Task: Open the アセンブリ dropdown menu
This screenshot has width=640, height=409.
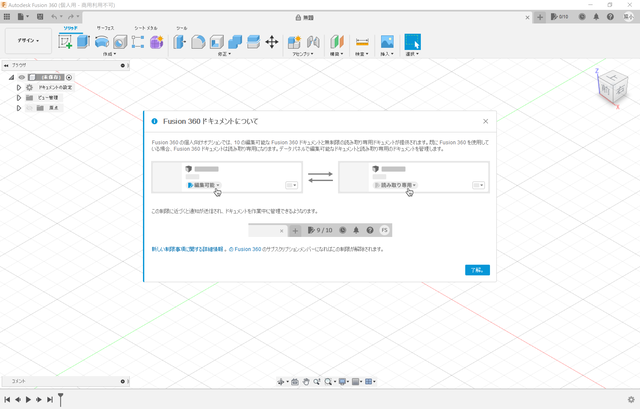Action: click(x=303, y=54)
